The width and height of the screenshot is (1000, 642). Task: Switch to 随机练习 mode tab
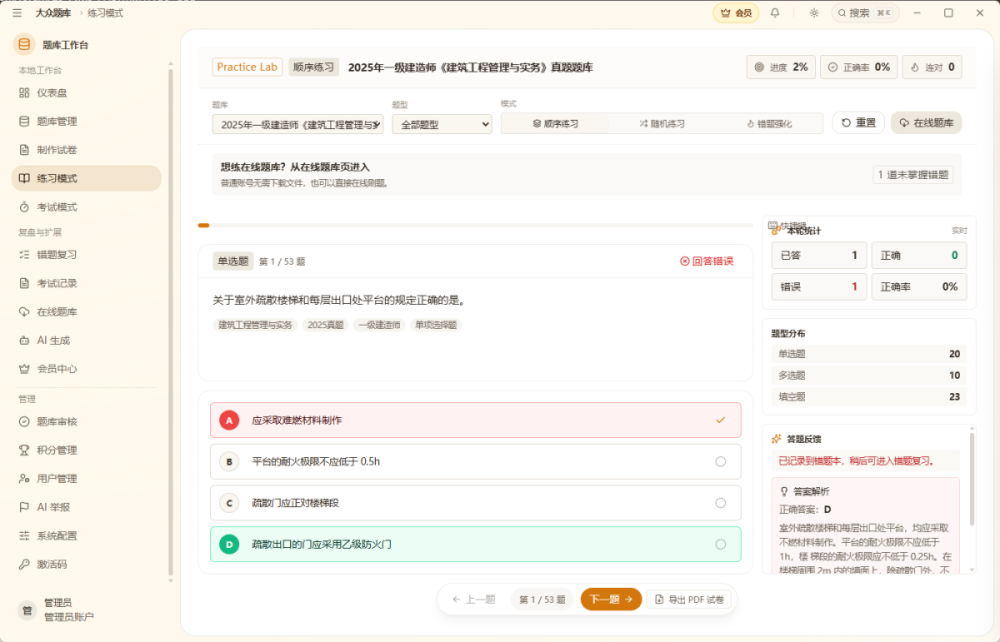[662, 124]
